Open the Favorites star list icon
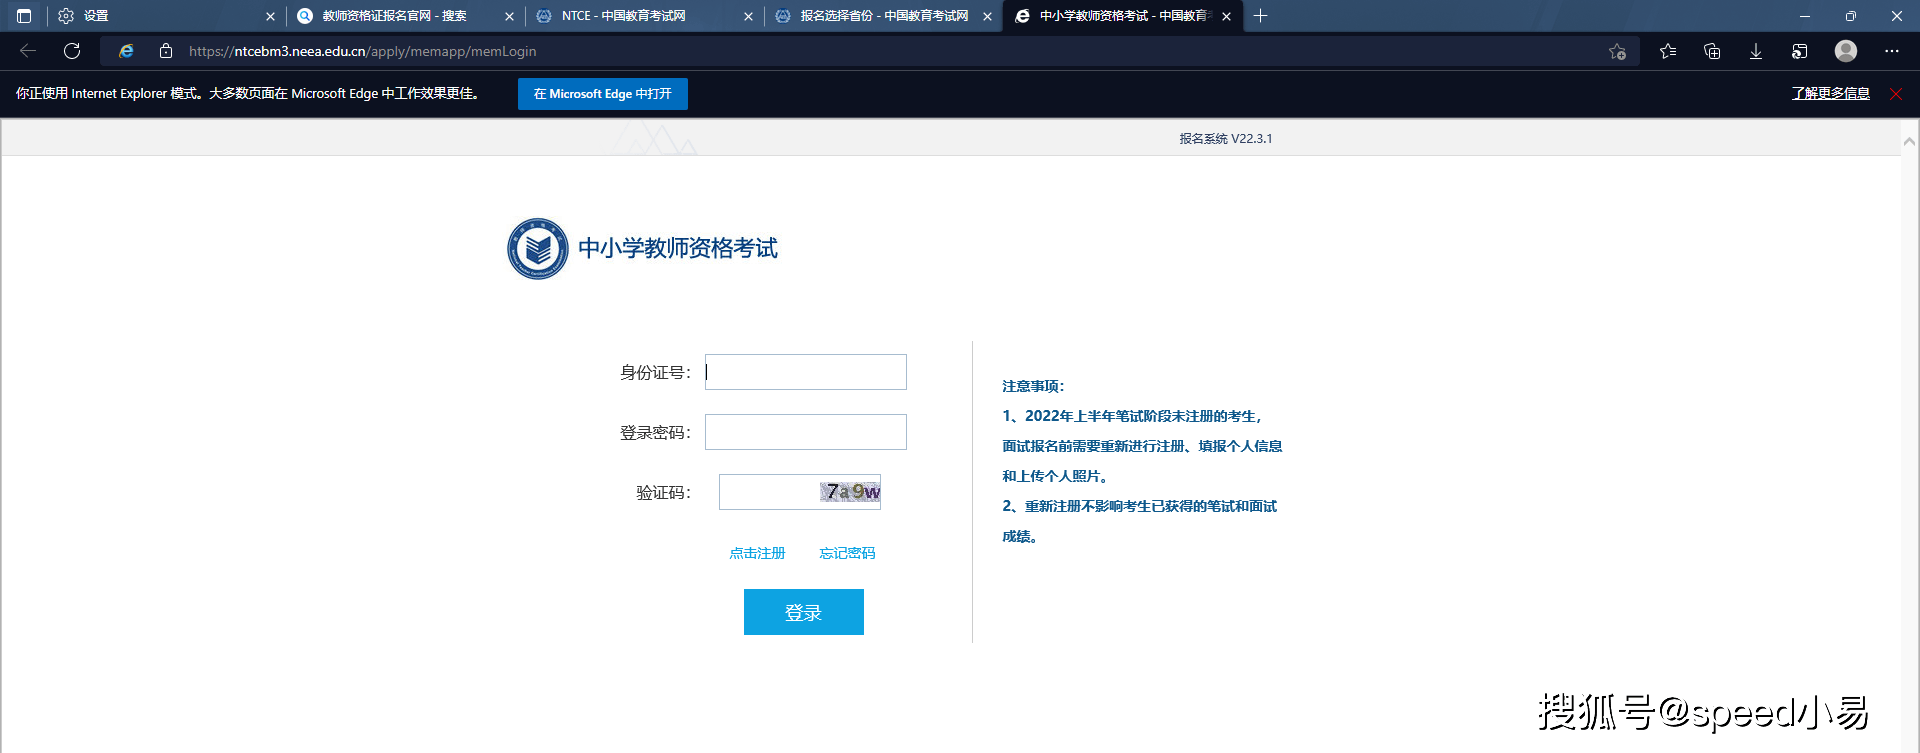This screenshot has height=753, width=1920. point(1667,51)
